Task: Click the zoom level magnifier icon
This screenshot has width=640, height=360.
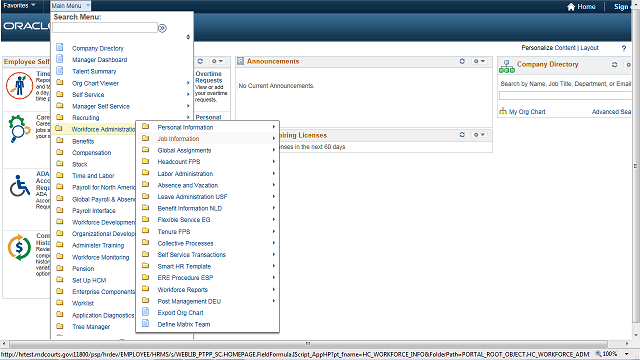Action: (x=598, y=353)
